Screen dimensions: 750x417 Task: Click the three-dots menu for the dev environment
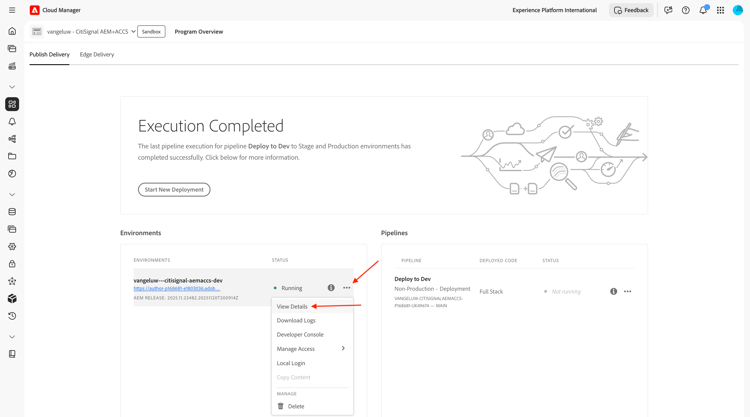click(x=347, y=288)
